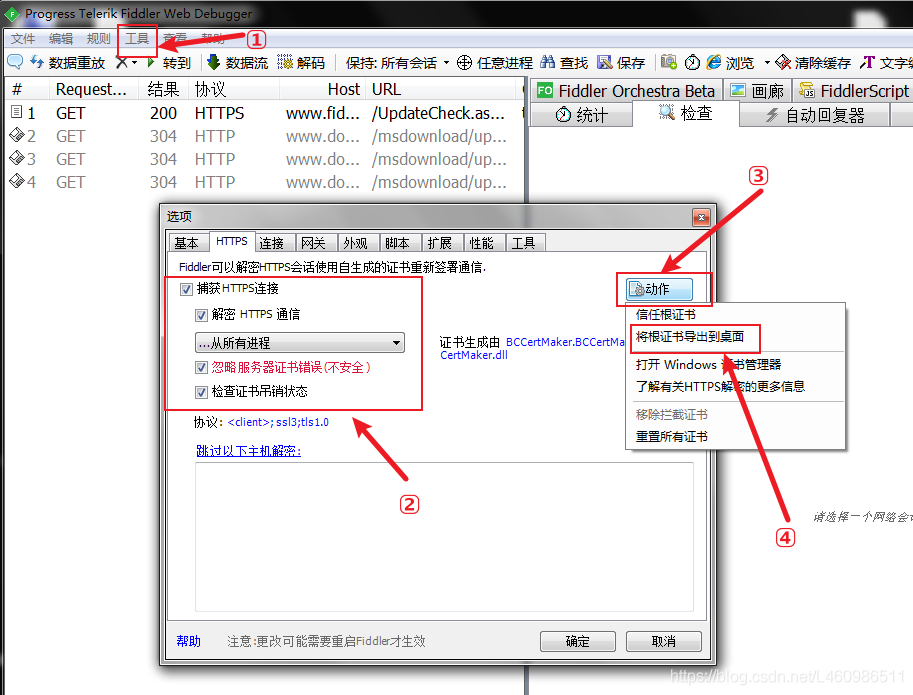Screen dimensions: 913x695
Task: Click the 取消 cancel button
Action: pos(664,641)
